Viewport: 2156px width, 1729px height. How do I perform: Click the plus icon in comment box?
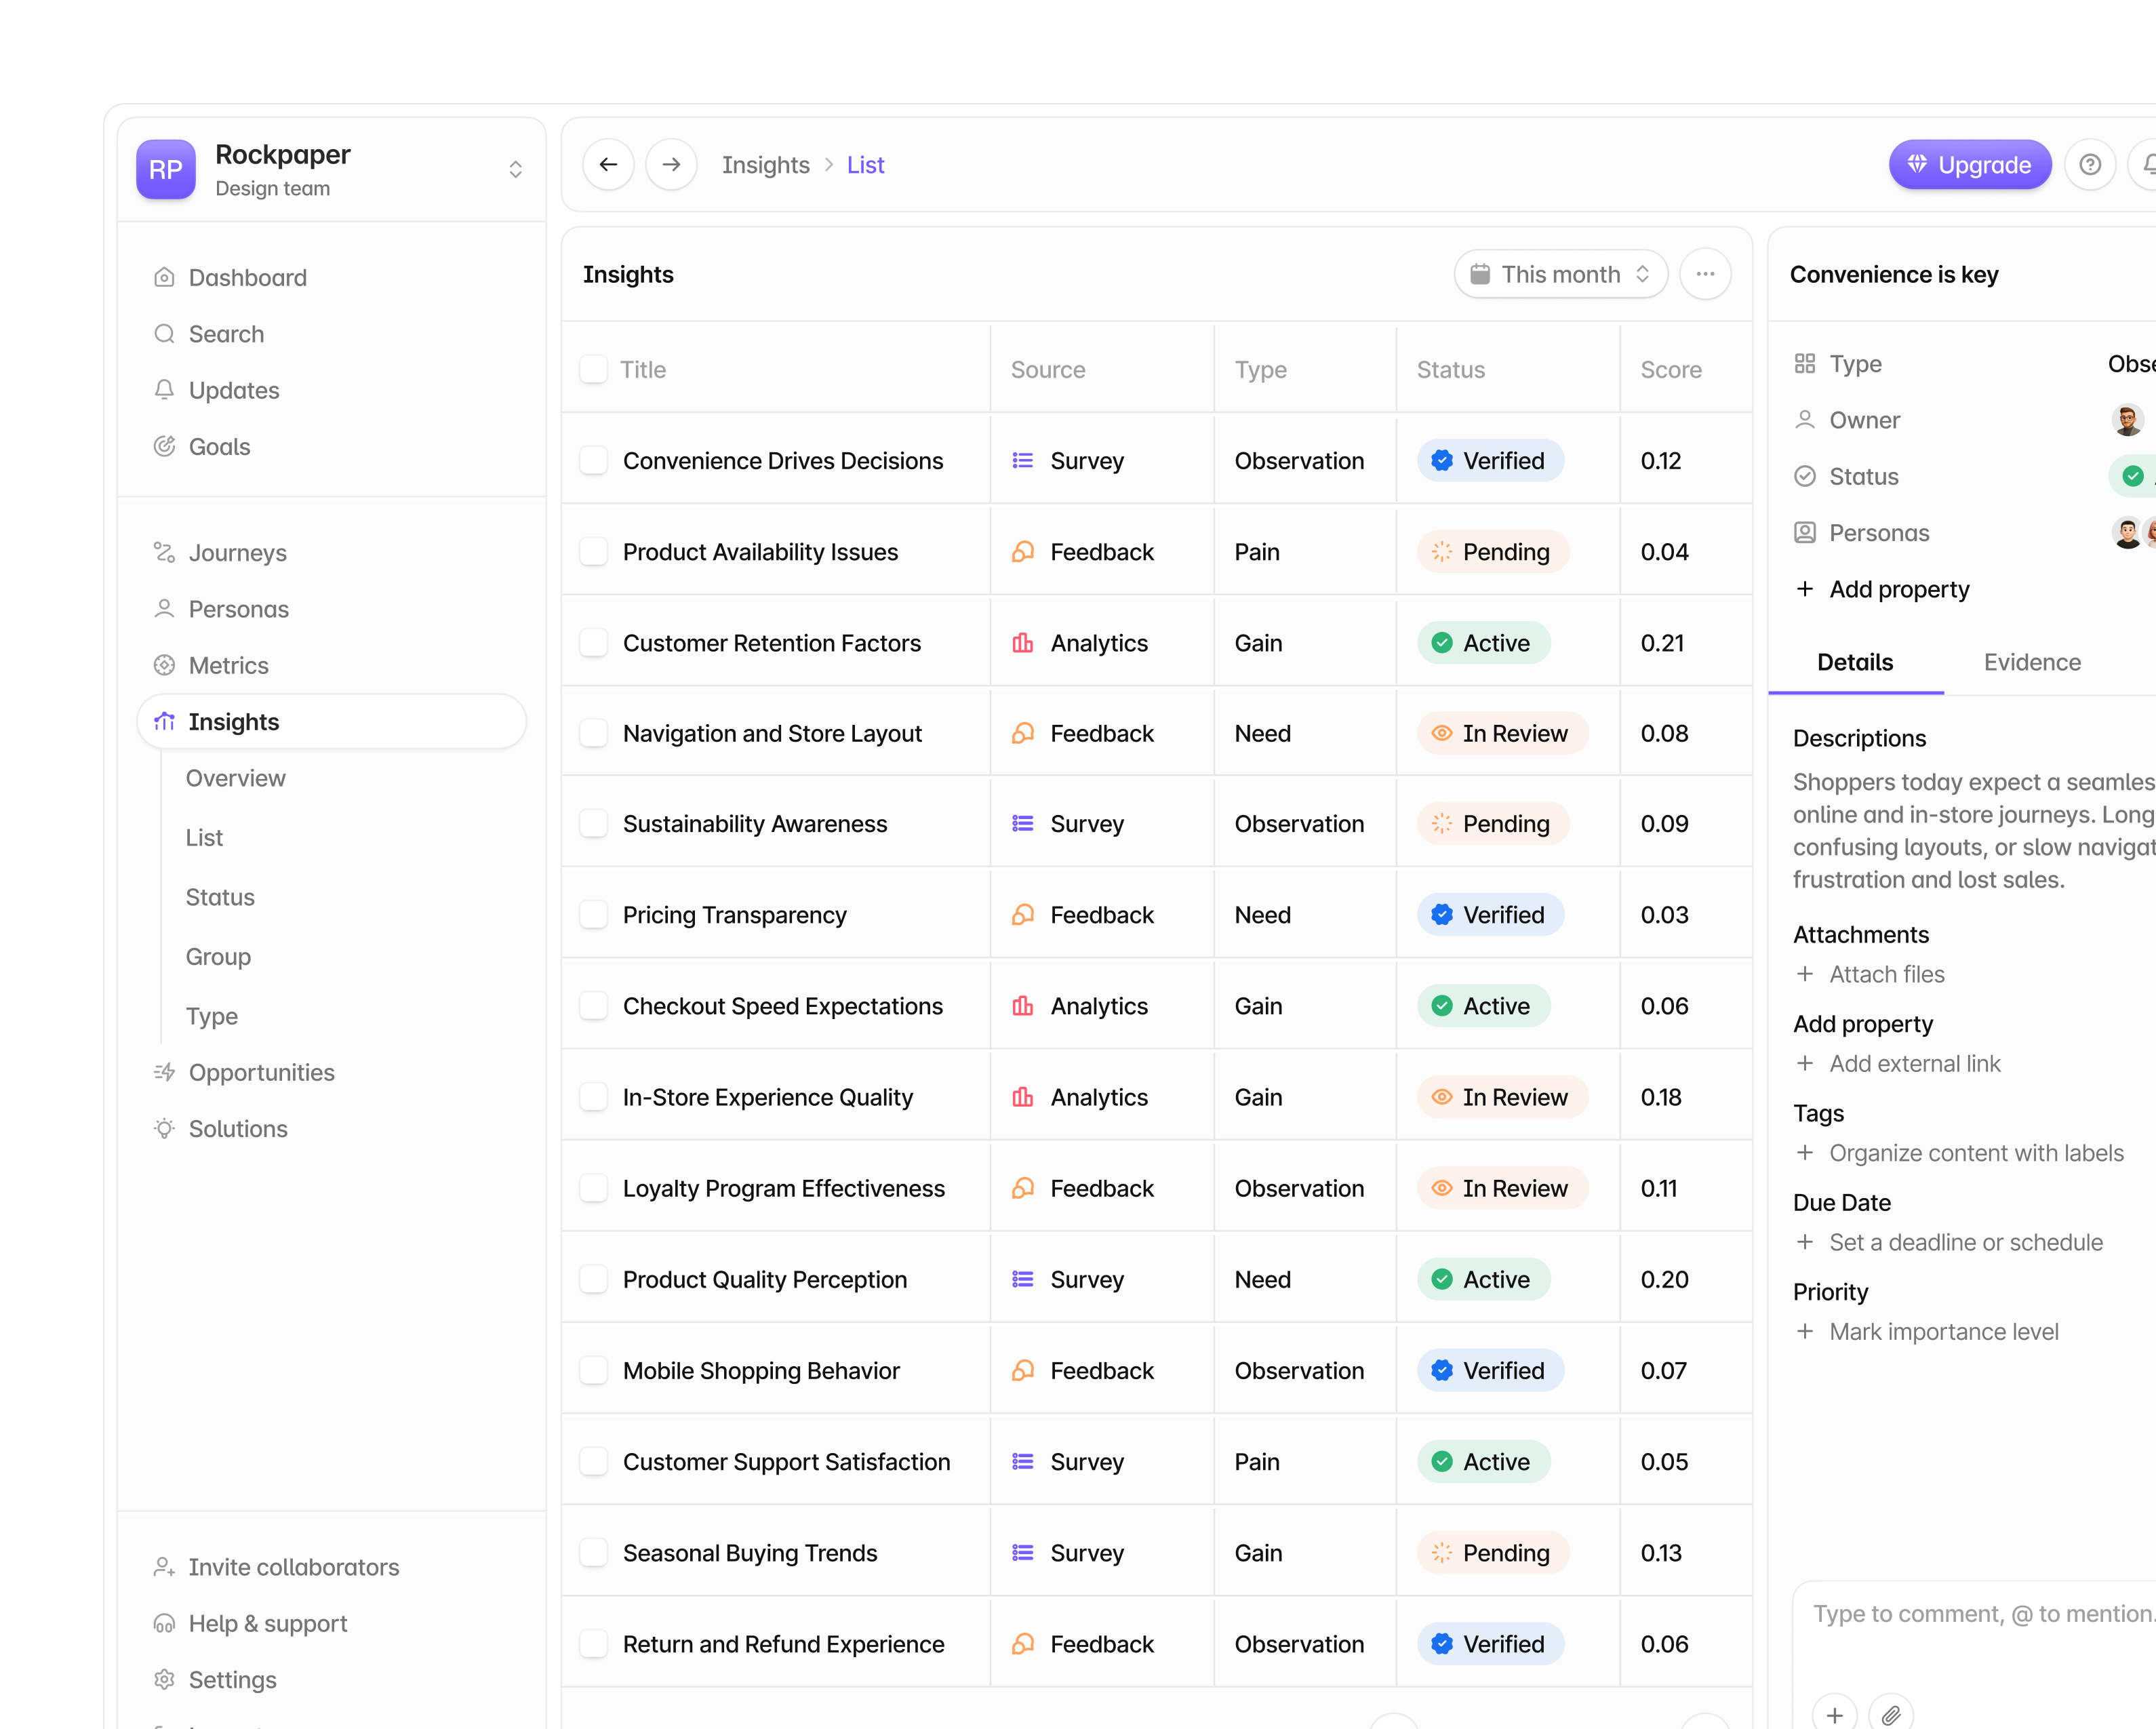(1834, 1714)
